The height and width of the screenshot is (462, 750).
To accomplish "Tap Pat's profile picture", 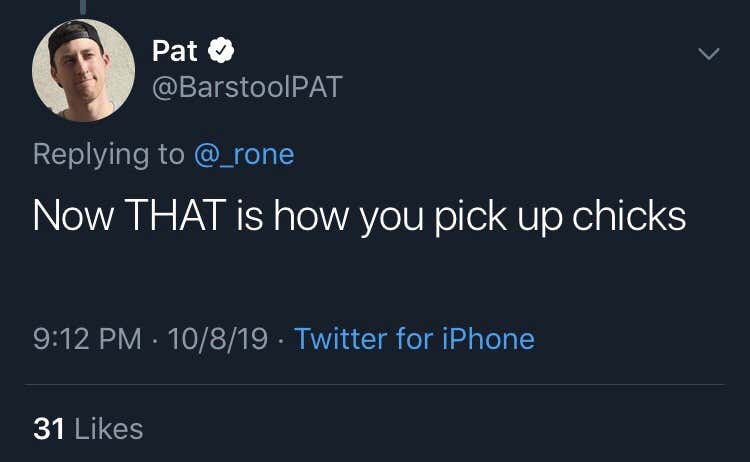I will coord(83,70).
